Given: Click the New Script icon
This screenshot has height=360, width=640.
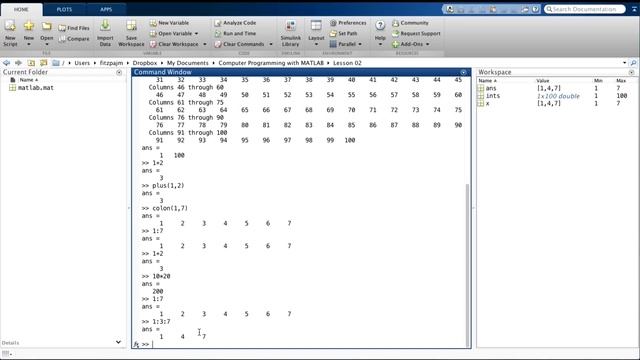Looking at the screenshot, I should [10, 26].
